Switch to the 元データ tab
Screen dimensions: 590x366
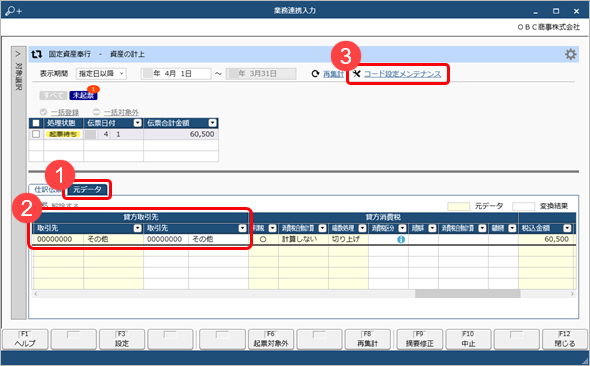[x=87, y=190]
